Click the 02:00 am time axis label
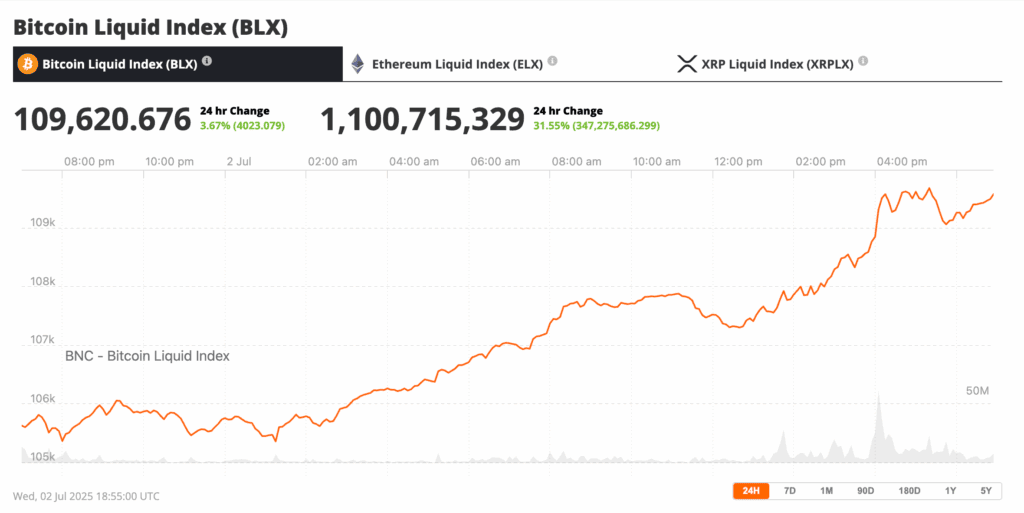 click(x=332, y=161)
